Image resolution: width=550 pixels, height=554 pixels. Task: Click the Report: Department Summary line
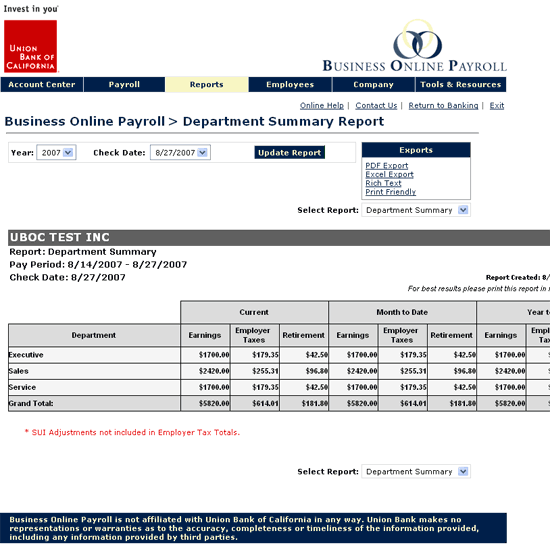coord(83,252)
